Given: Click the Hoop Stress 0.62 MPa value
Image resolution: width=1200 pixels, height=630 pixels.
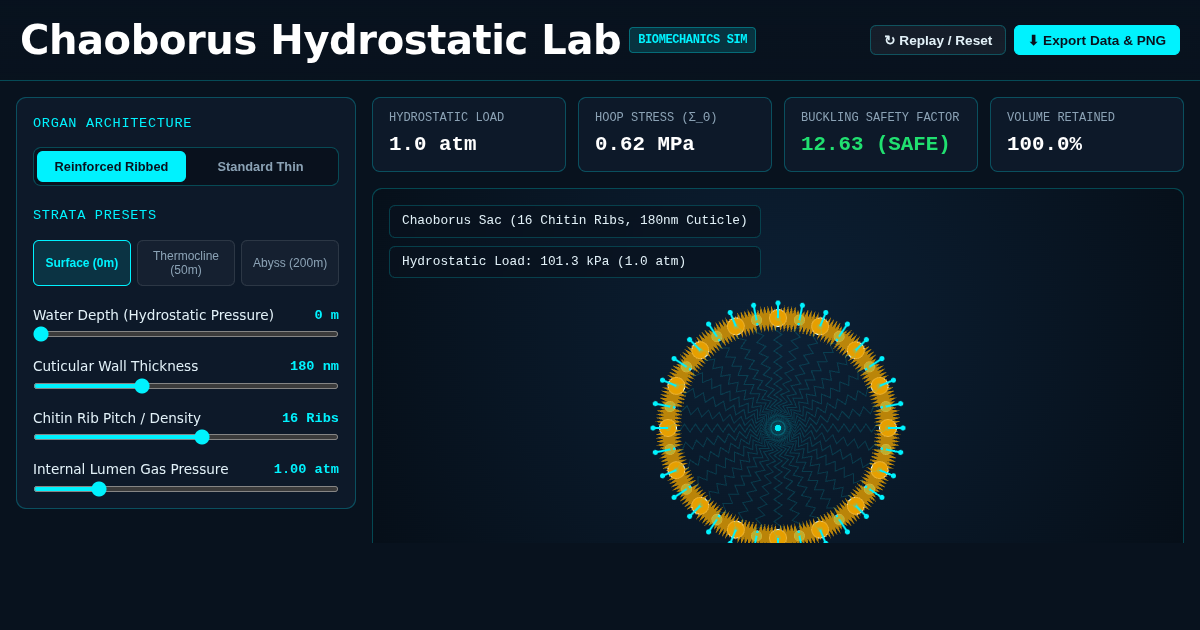Looking at the screenshot, I should coord(644,144).
